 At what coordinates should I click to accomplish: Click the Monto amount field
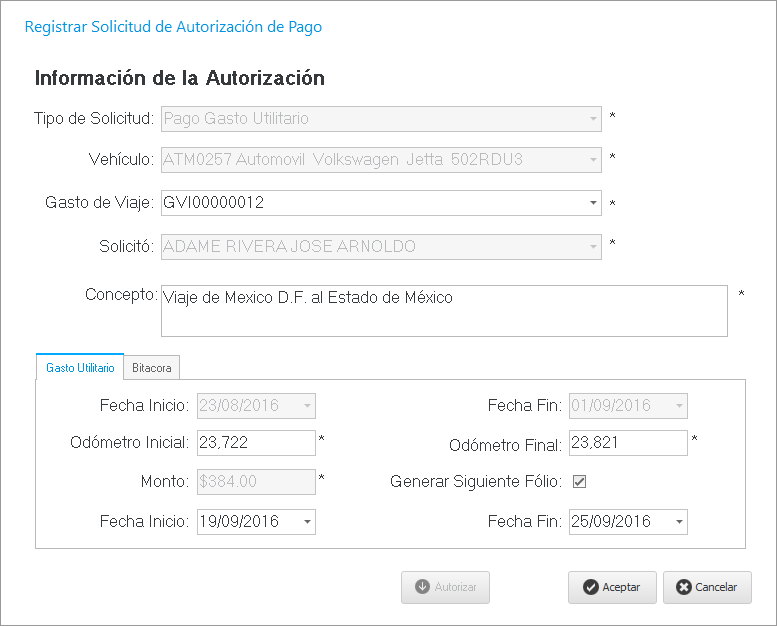tap(256, 481)
